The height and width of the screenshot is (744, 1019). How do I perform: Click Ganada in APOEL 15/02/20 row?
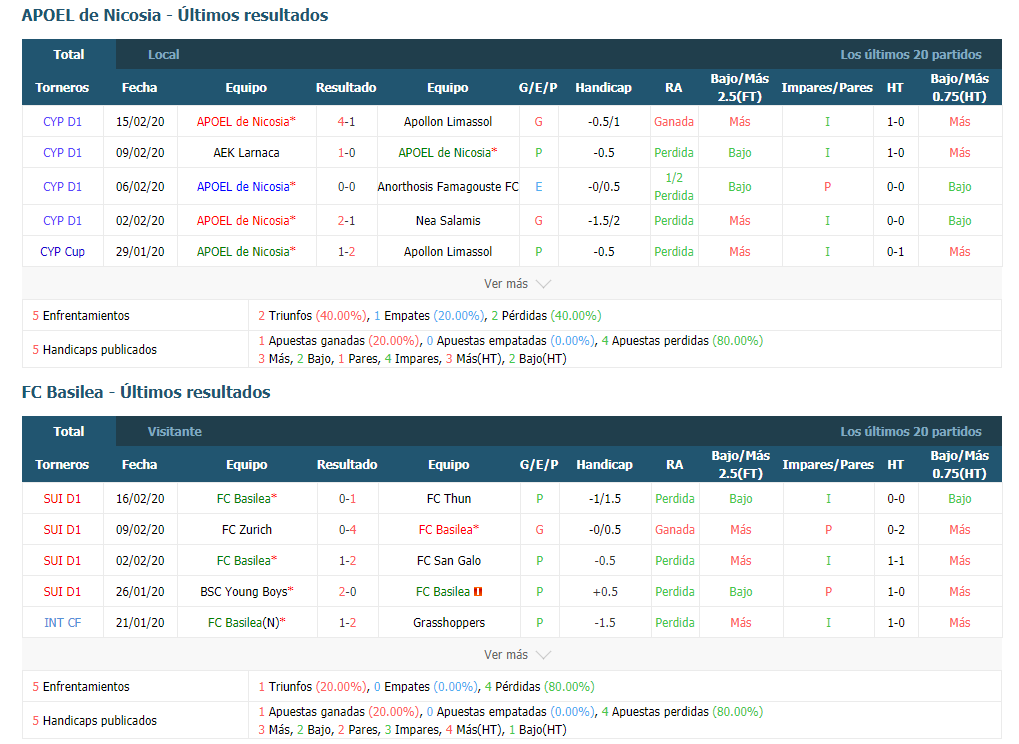tap(674, 122)
